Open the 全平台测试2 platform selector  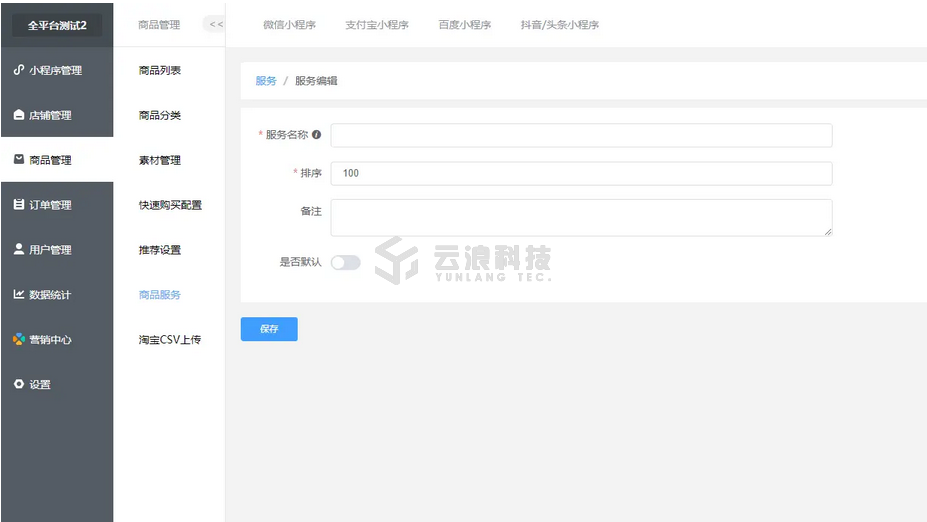click(x=57, y=25)
